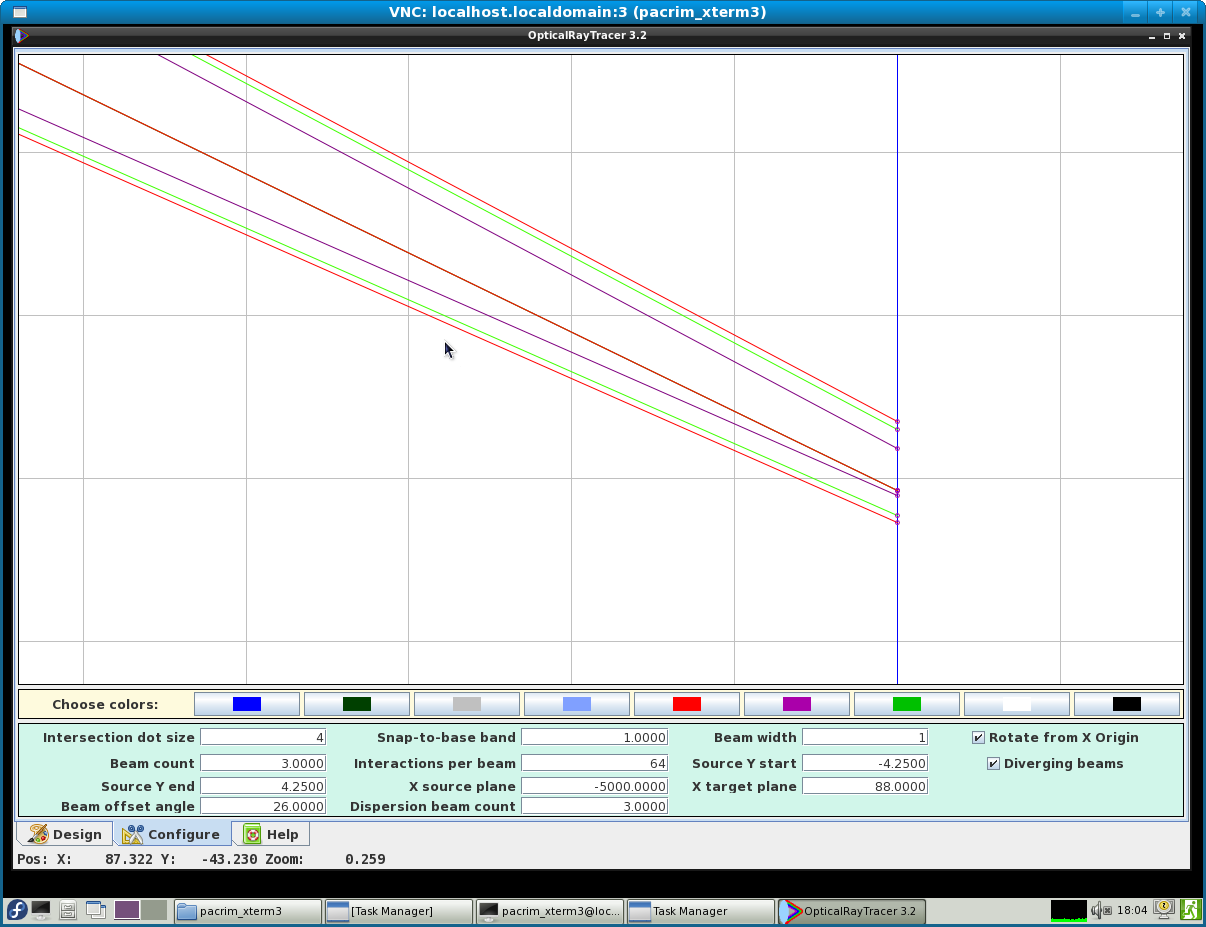Image resolution: width=1206 pixels, height=927 pixels.
Task: Switch to [Task Manager] taskbar item
Action: pos(399,911)
